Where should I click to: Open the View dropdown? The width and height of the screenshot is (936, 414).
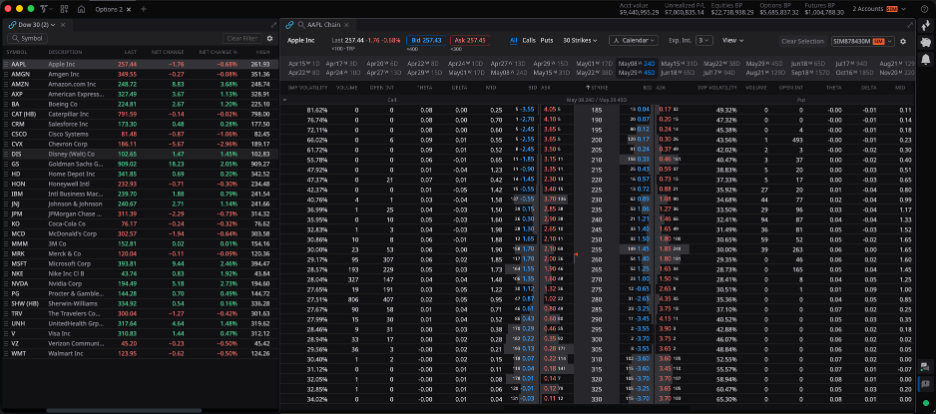click(x=732, y=41)
